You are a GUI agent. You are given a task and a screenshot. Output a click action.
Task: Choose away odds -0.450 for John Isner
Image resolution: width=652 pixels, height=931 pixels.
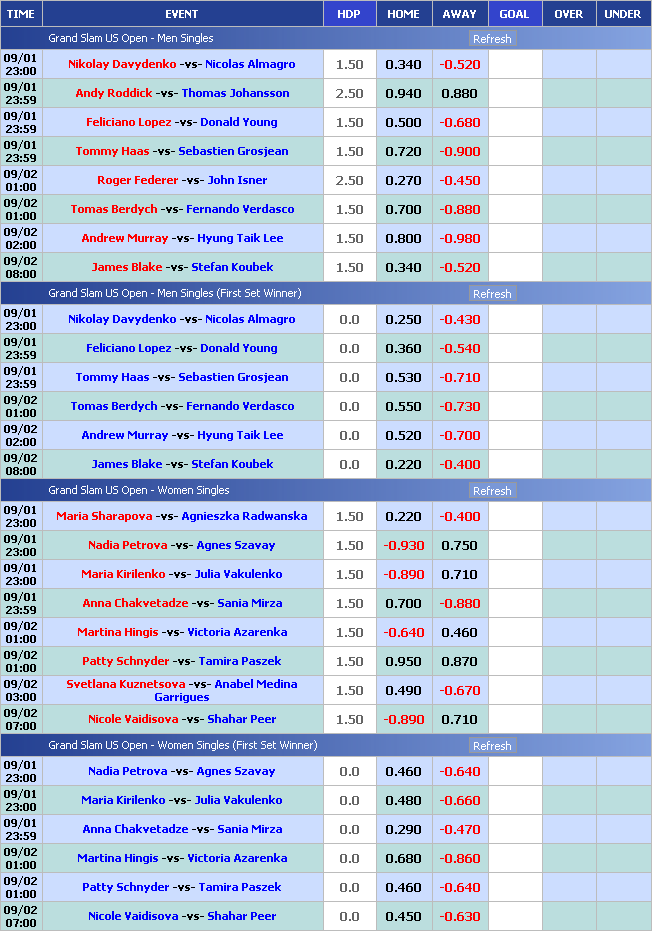(x=459, y=180)
